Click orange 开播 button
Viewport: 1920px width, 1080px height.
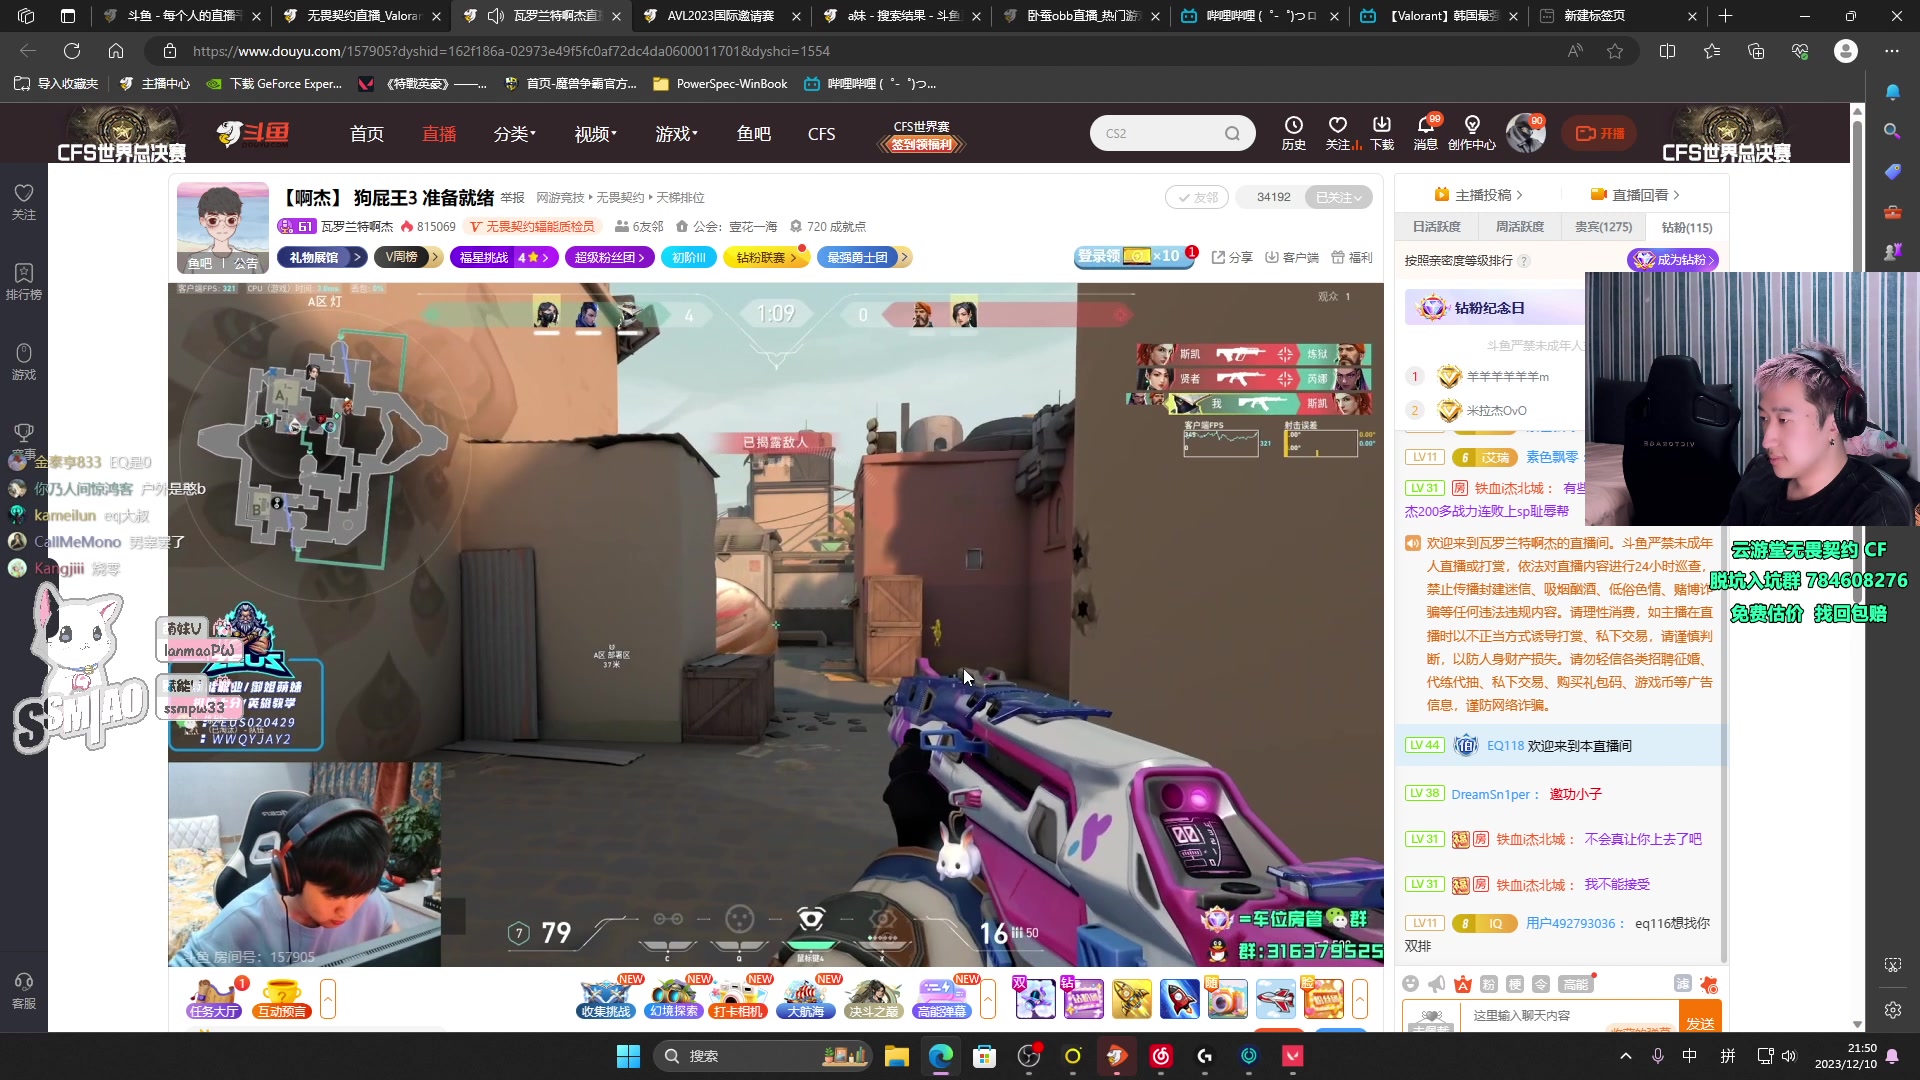(x=1600, y=133)
